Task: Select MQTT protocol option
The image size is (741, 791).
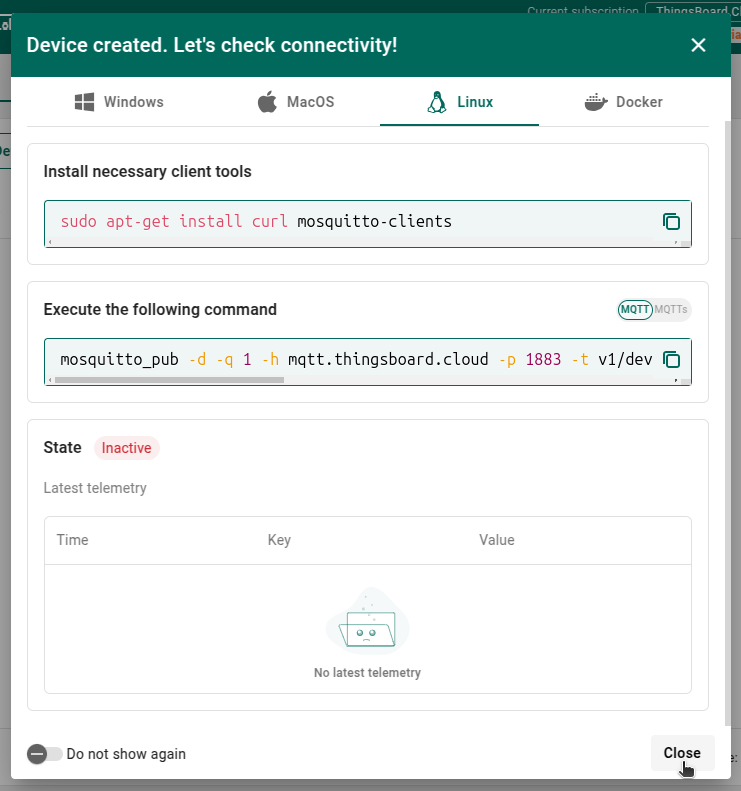Action: click(635, 310)
